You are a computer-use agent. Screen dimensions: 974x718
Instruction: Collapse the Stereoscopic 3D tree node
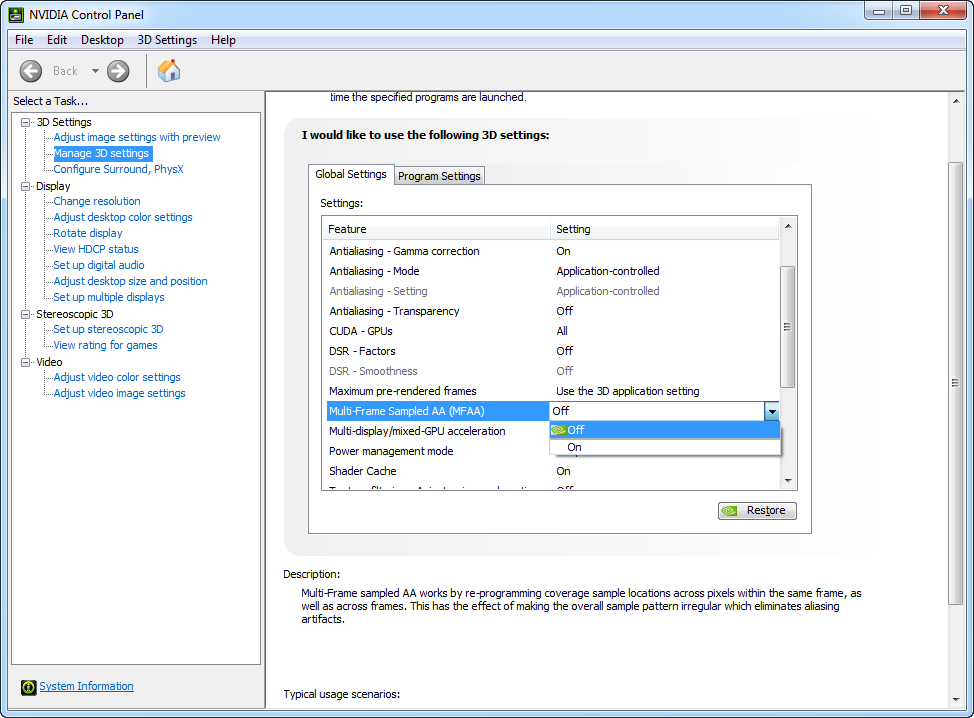point(25,314)
